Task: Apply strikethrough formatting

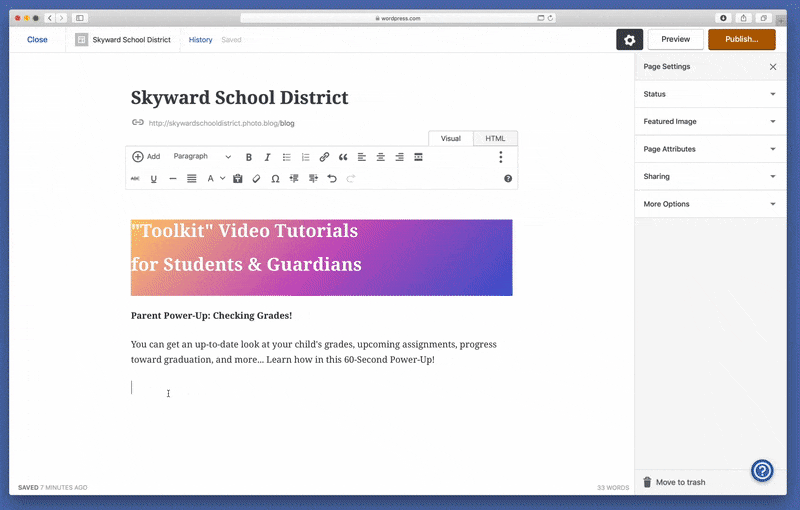Action: pos(135,178)
